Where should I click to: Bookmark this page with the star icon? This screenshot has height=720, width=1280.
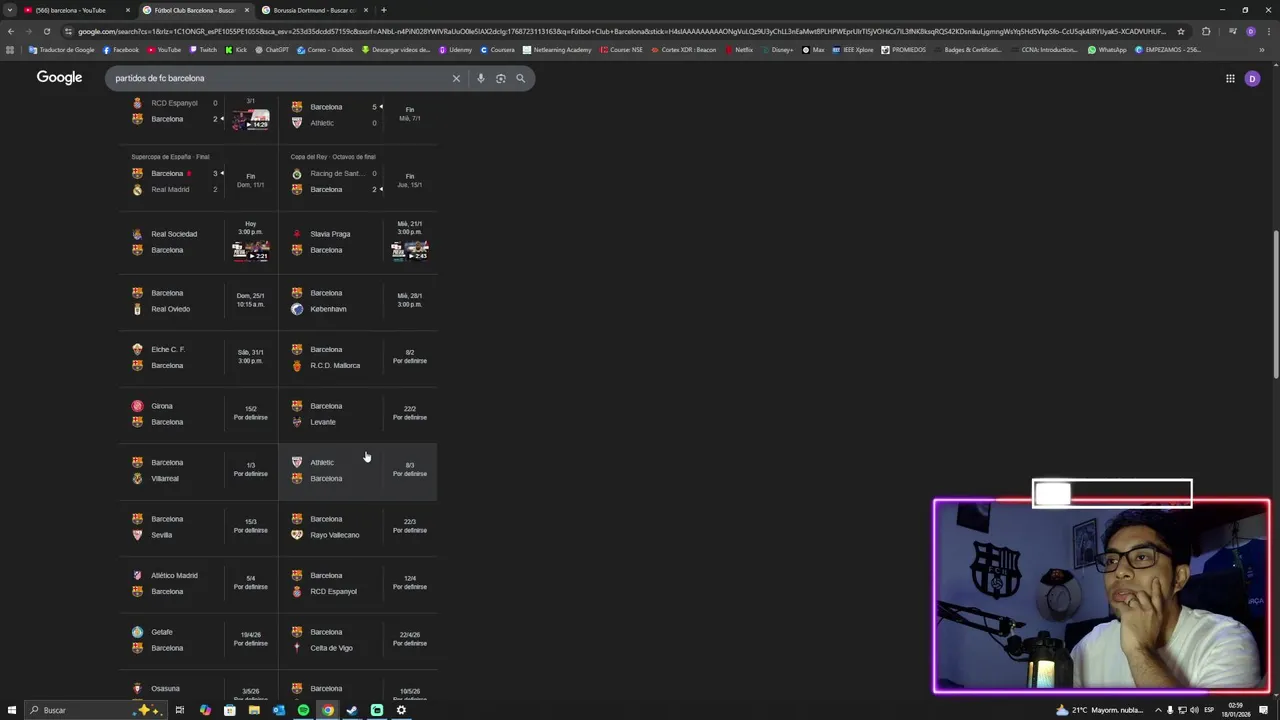1181,31
